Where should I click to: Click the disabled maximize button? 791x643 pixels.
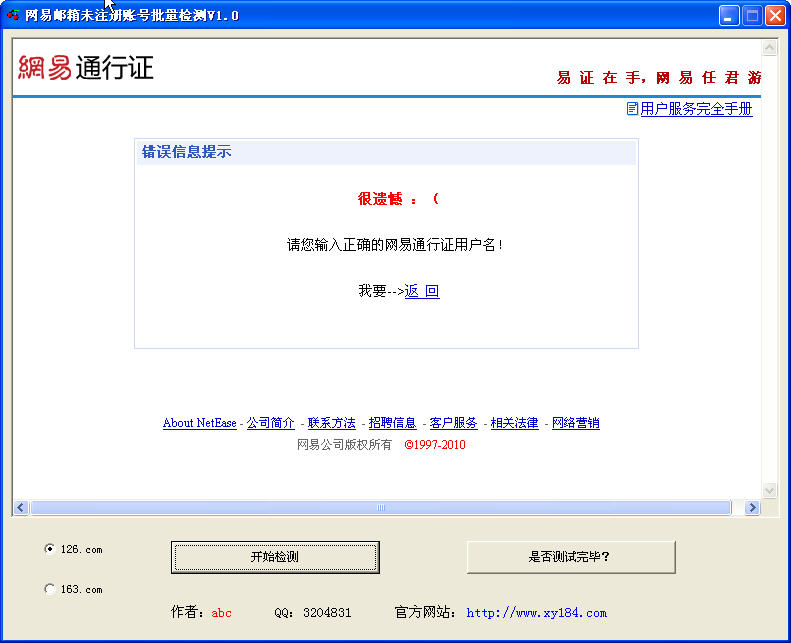(752, 16)
